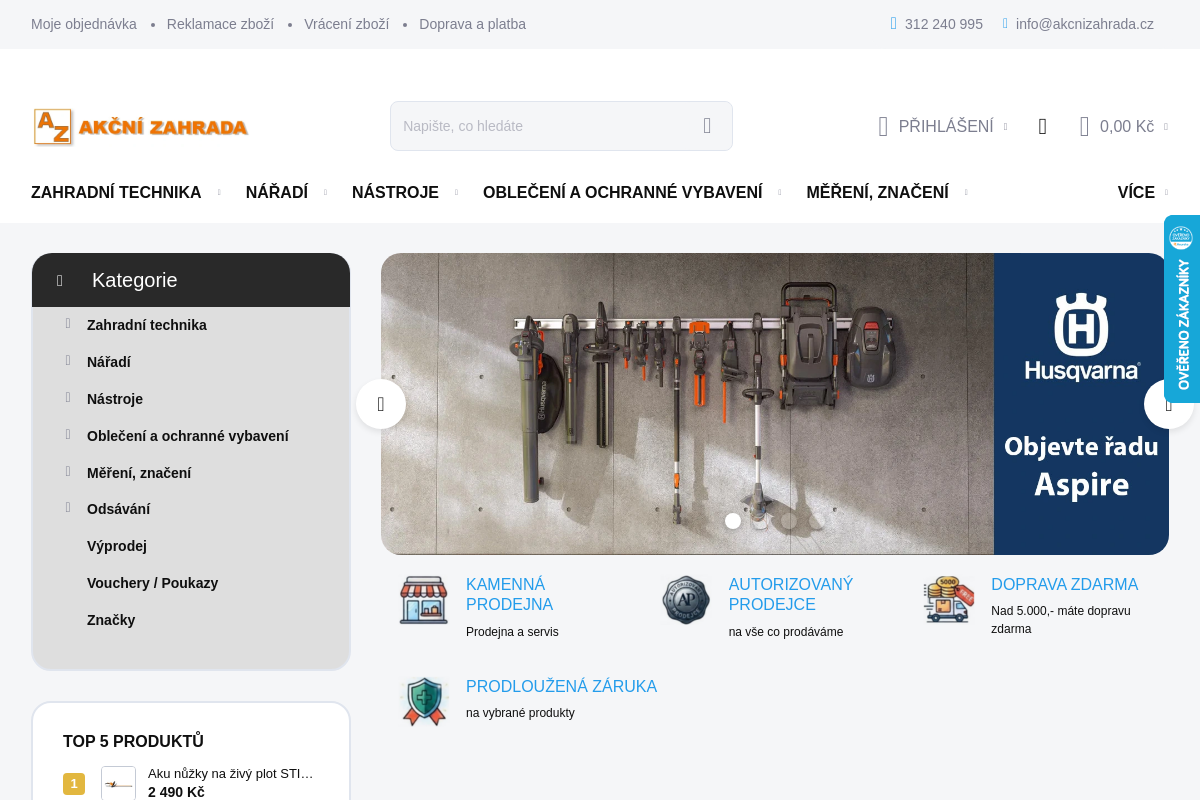Image resolution: width=1200 pixels, height=800 pixels.
Task: Open Aku nůžky na živý plot product
Action: (x=231, y=774)
